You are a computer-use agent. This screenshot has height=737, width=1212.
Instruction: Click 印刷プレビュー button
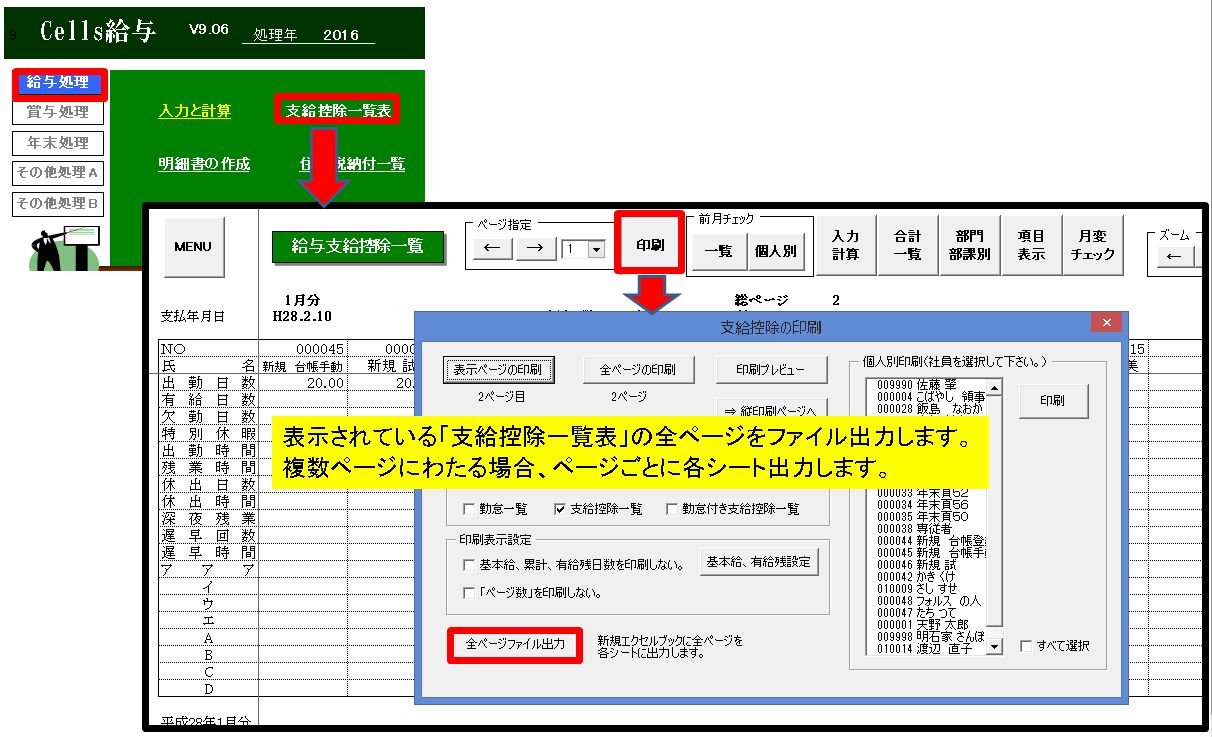tap(772, 369)
